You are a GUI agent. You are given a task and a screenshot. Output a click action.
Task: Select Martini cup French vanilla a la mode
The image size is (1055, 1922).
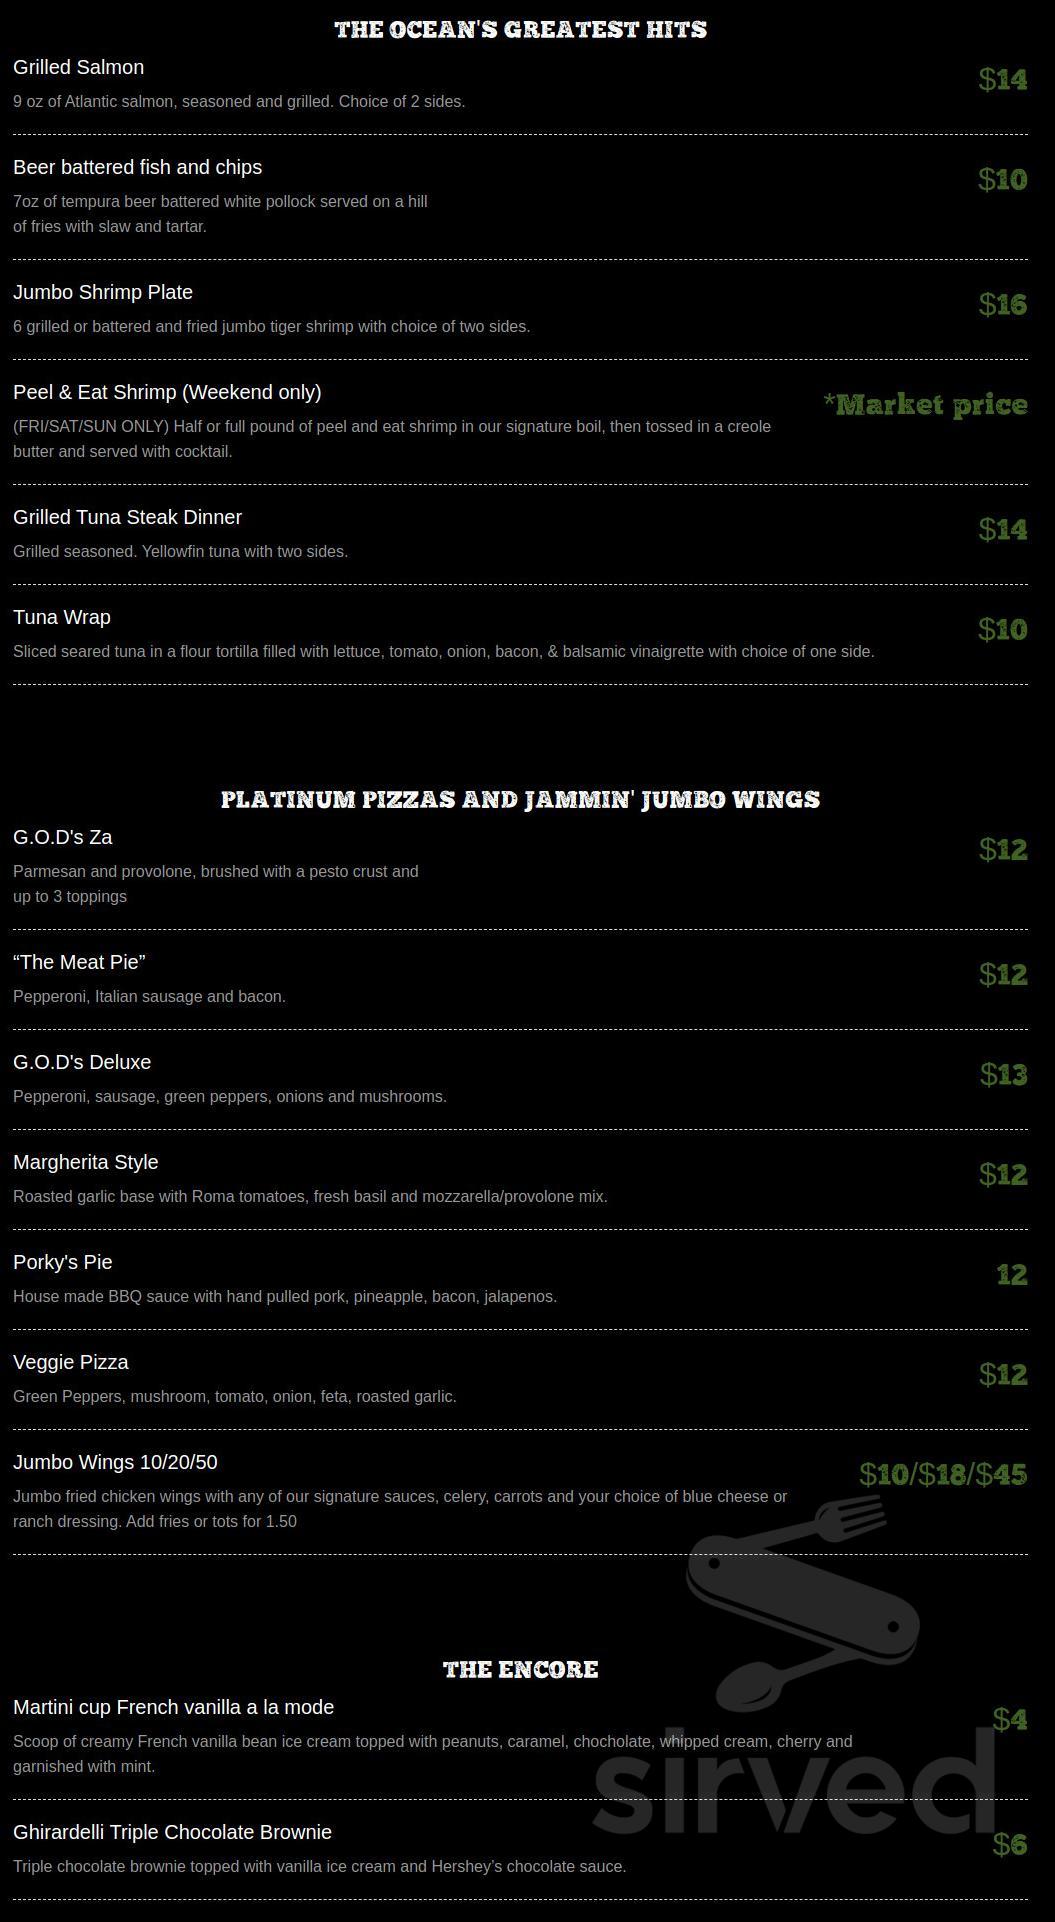point(173,1707)
